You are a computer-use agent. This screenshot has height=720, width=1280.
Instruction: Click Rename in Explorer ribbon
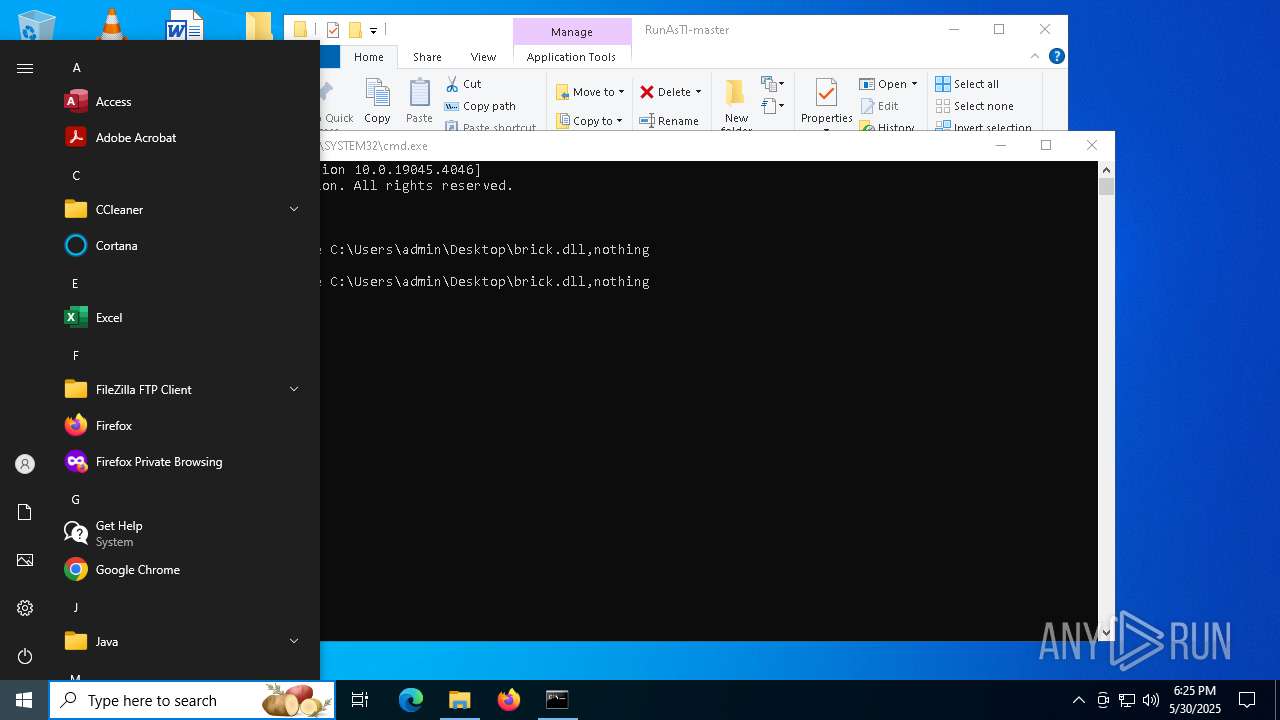tap(669, 121)
